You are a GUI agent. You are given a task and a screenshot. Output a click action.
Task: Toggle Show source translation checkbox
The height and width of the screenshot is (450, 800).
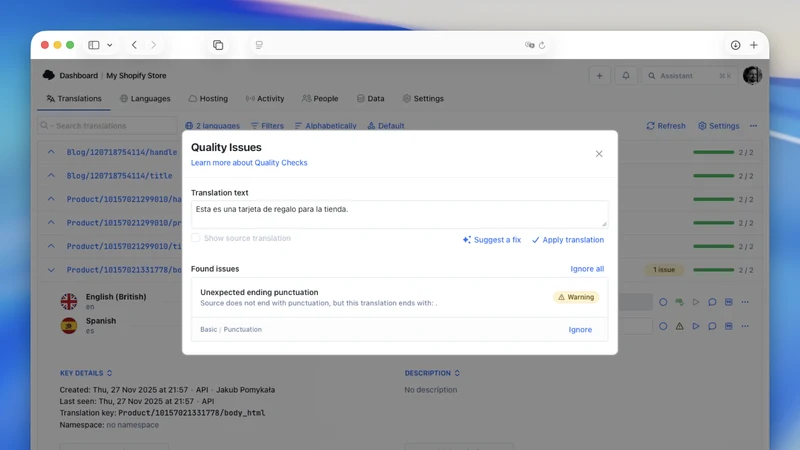[195, 238]
